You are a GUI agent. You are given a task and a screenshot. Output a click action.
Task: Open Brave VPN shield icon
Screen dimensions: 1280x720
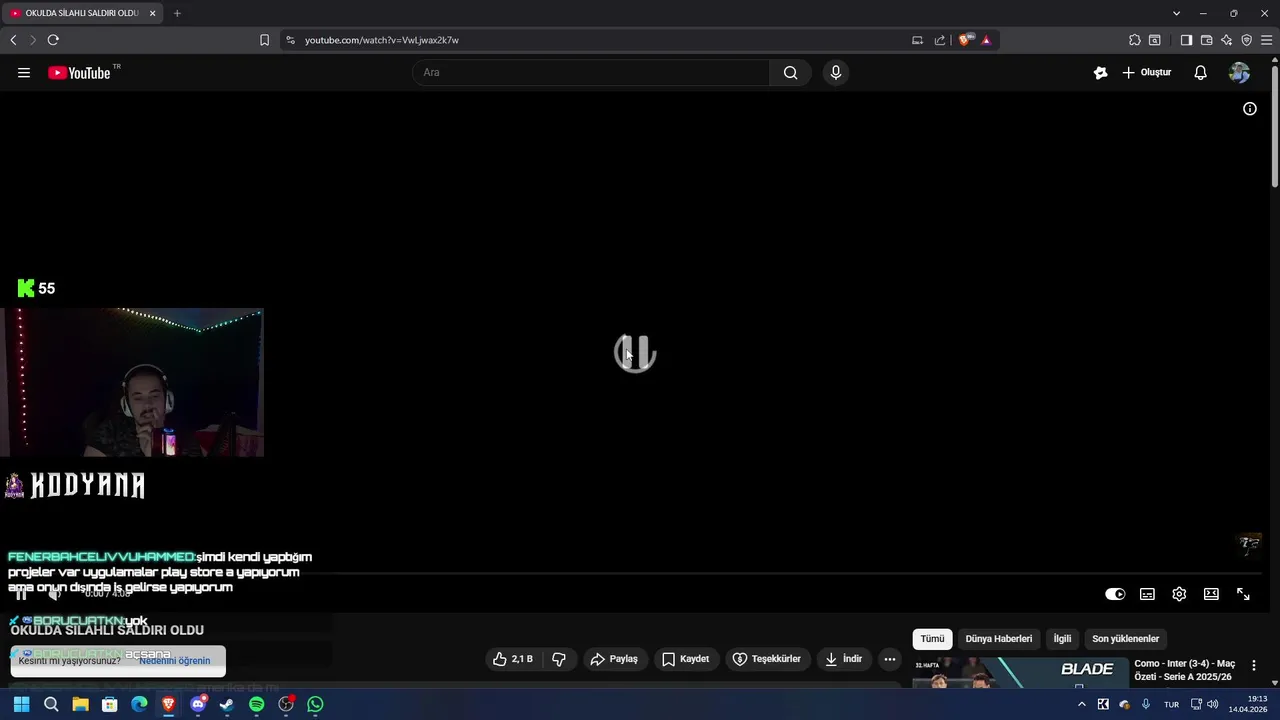coord(1246,40)
